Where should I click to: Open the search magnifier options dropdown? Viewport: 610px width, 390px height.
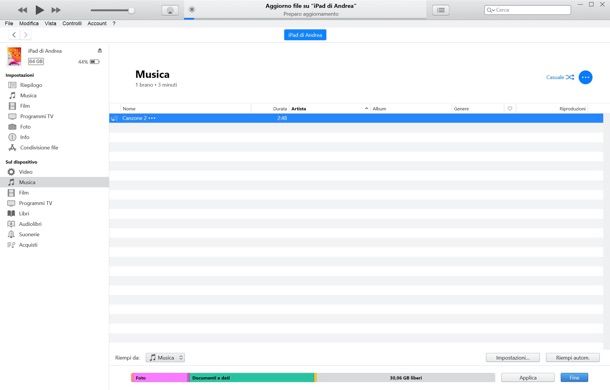click(491, 10)
